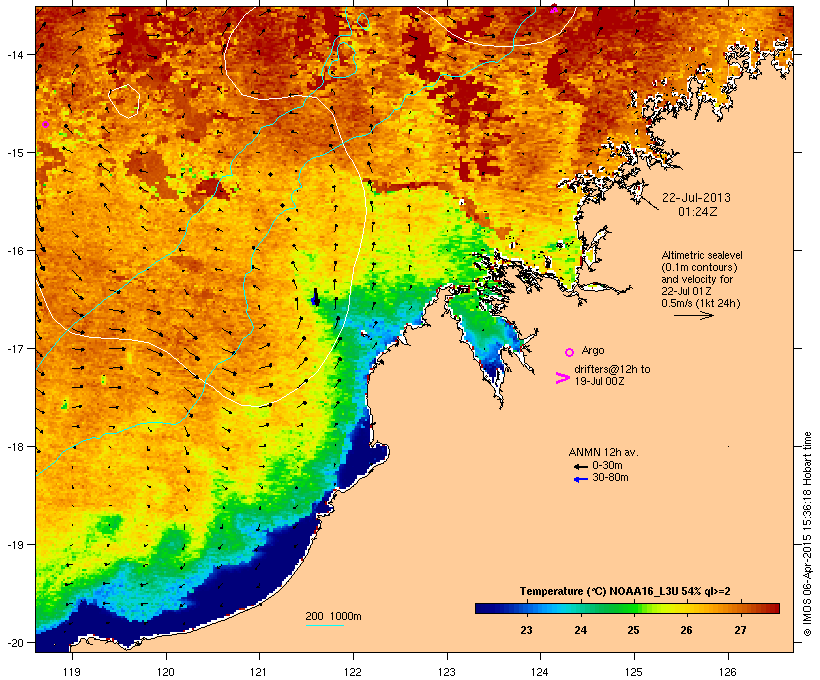Click the longitude axis label 125
The width and height of the screenshot is (820, 680).
point(634,672)
